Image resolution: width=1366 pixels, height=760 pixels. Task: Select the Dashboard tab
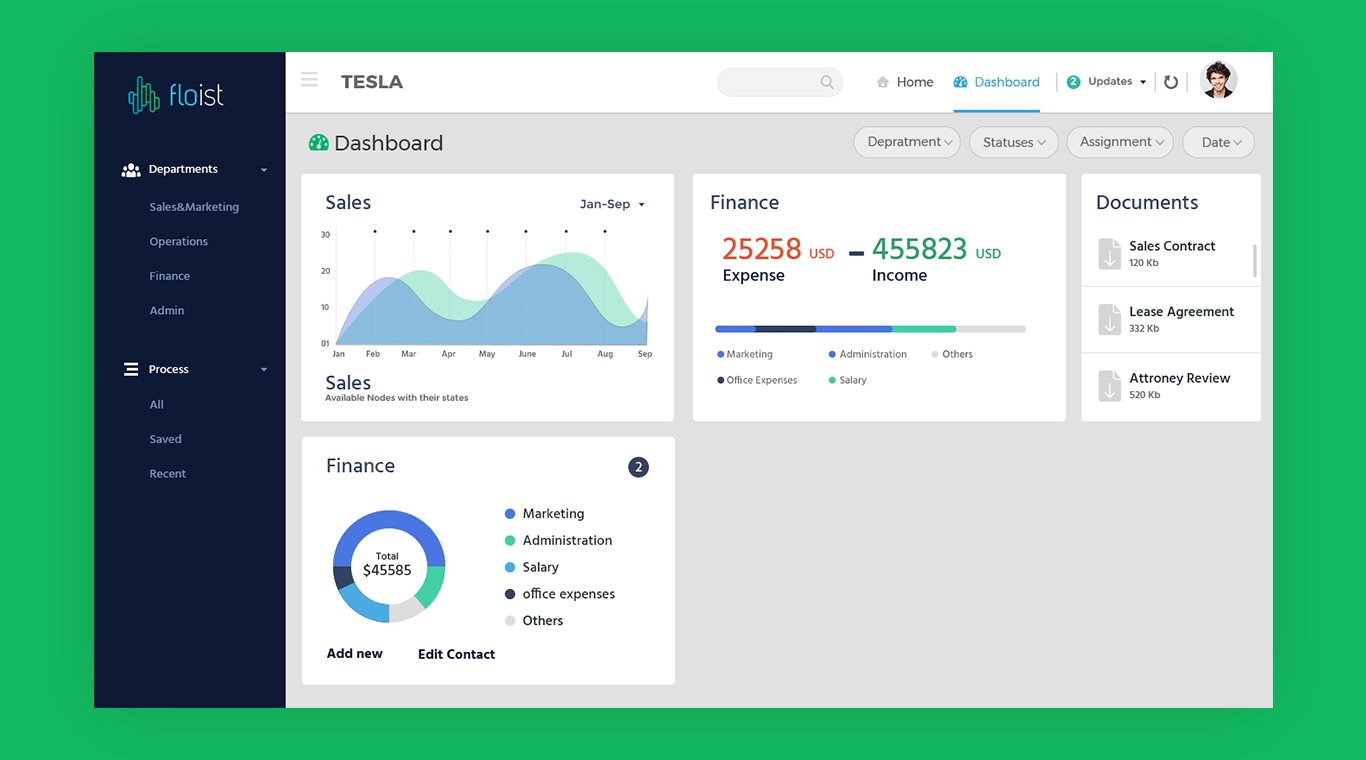(996, 82)
